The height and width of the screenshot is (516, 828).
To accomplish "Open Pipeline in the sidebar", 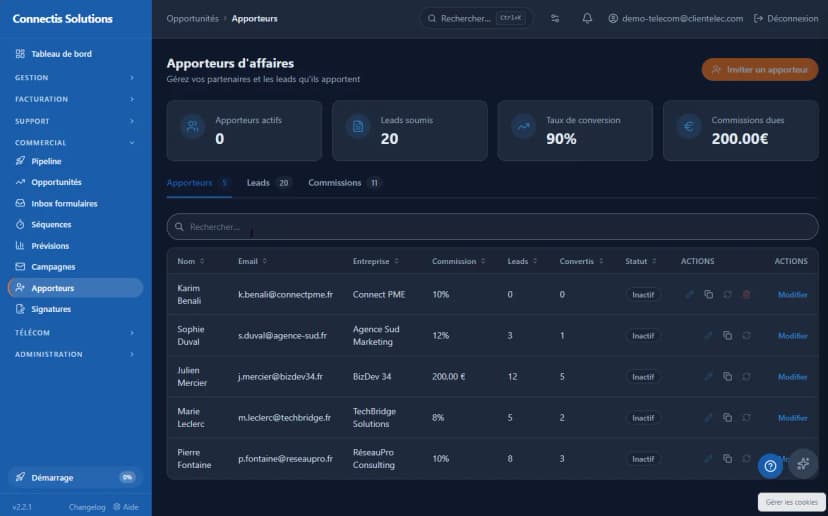I will pyautogui.click(x=76, y=161).
